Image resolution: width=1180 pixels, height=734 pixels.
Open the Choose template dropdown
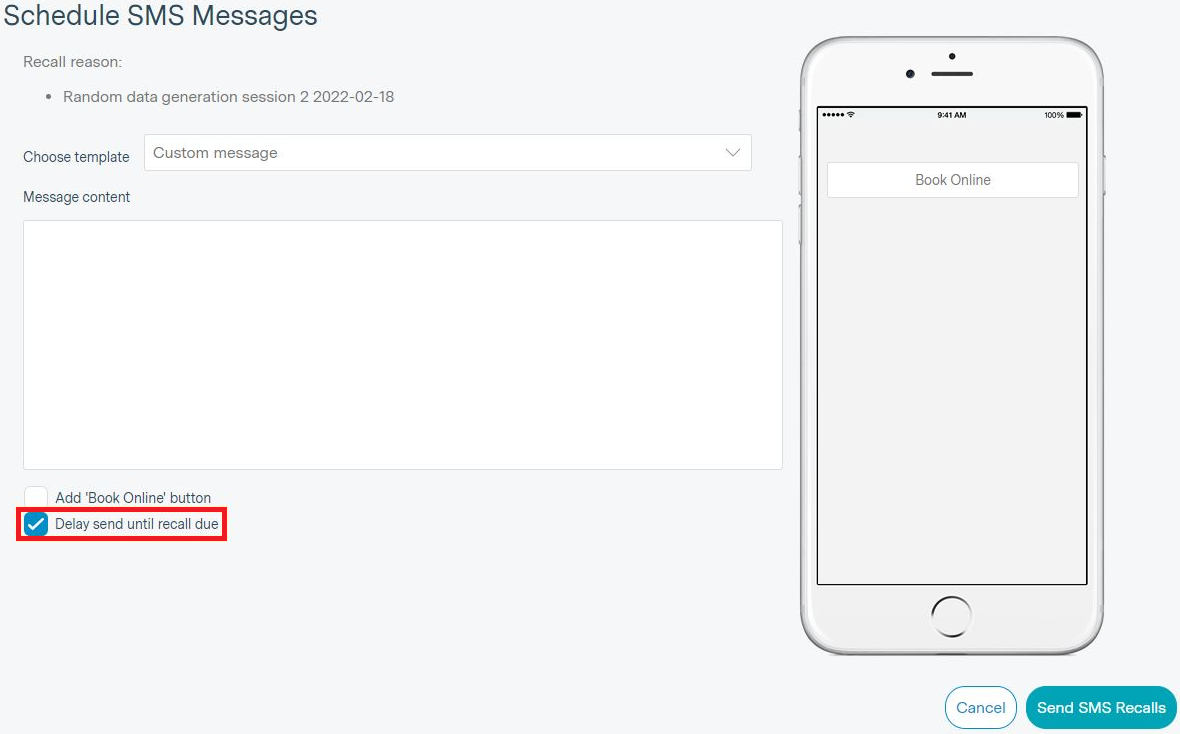point(448,153)
